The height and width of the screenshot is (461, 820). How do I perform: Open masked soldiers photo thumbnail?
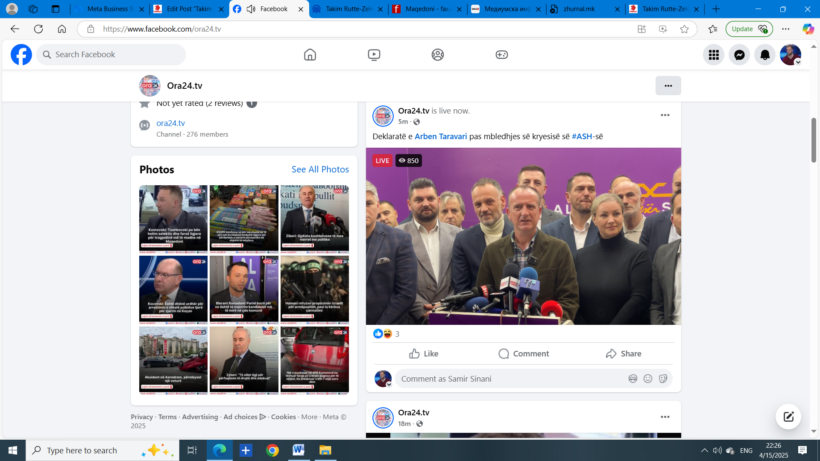click(x=315, y=289)
